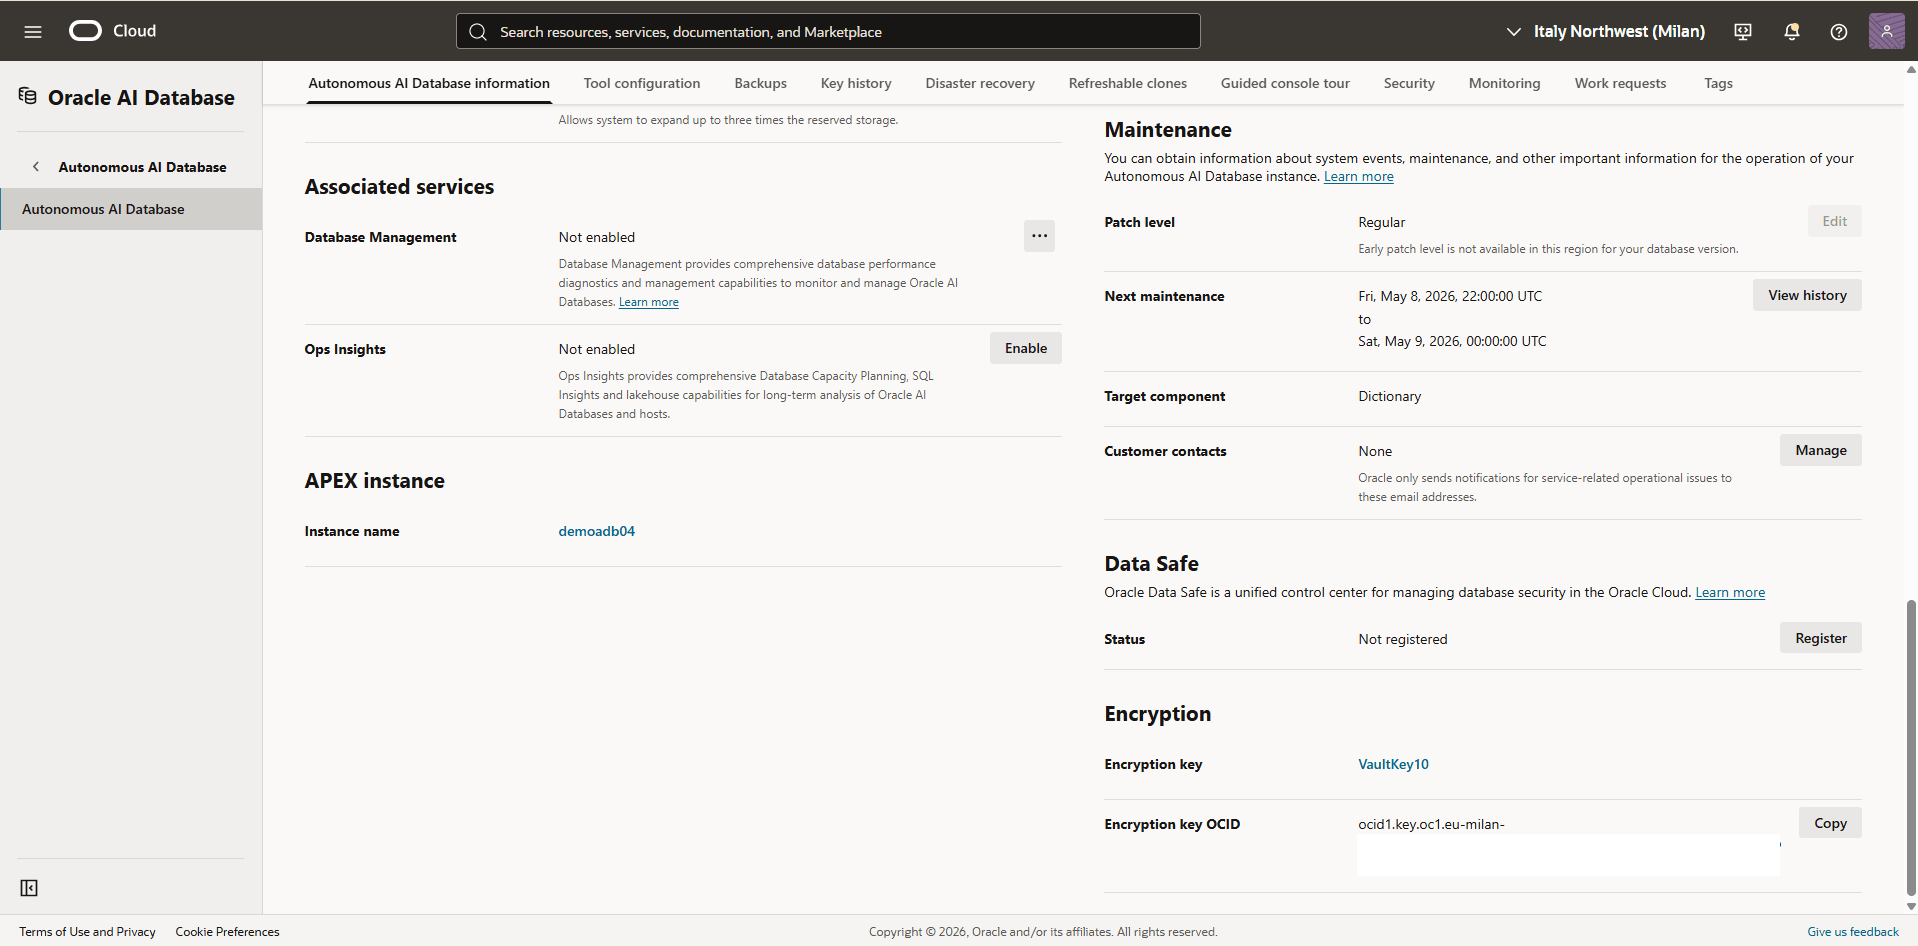
Task: Click the Oracle AI Database service icon
Action: 28,96
